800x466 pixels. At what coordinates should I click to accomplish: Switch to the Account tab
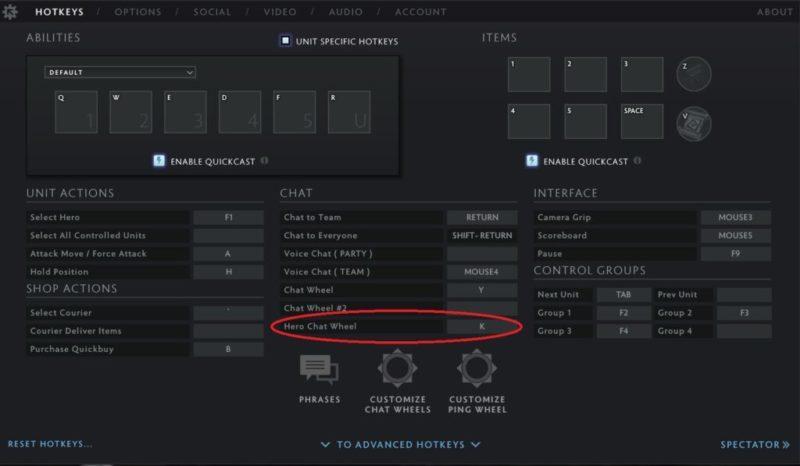[420, 12]
